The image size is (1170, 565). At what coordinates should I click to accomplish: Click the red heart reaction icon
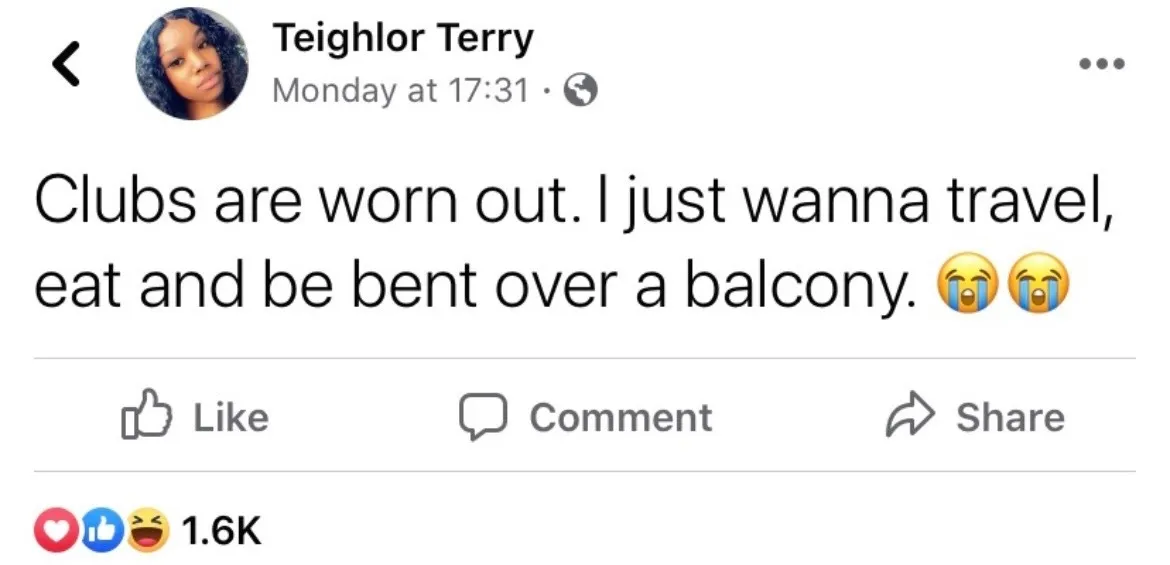coord(55,531)
